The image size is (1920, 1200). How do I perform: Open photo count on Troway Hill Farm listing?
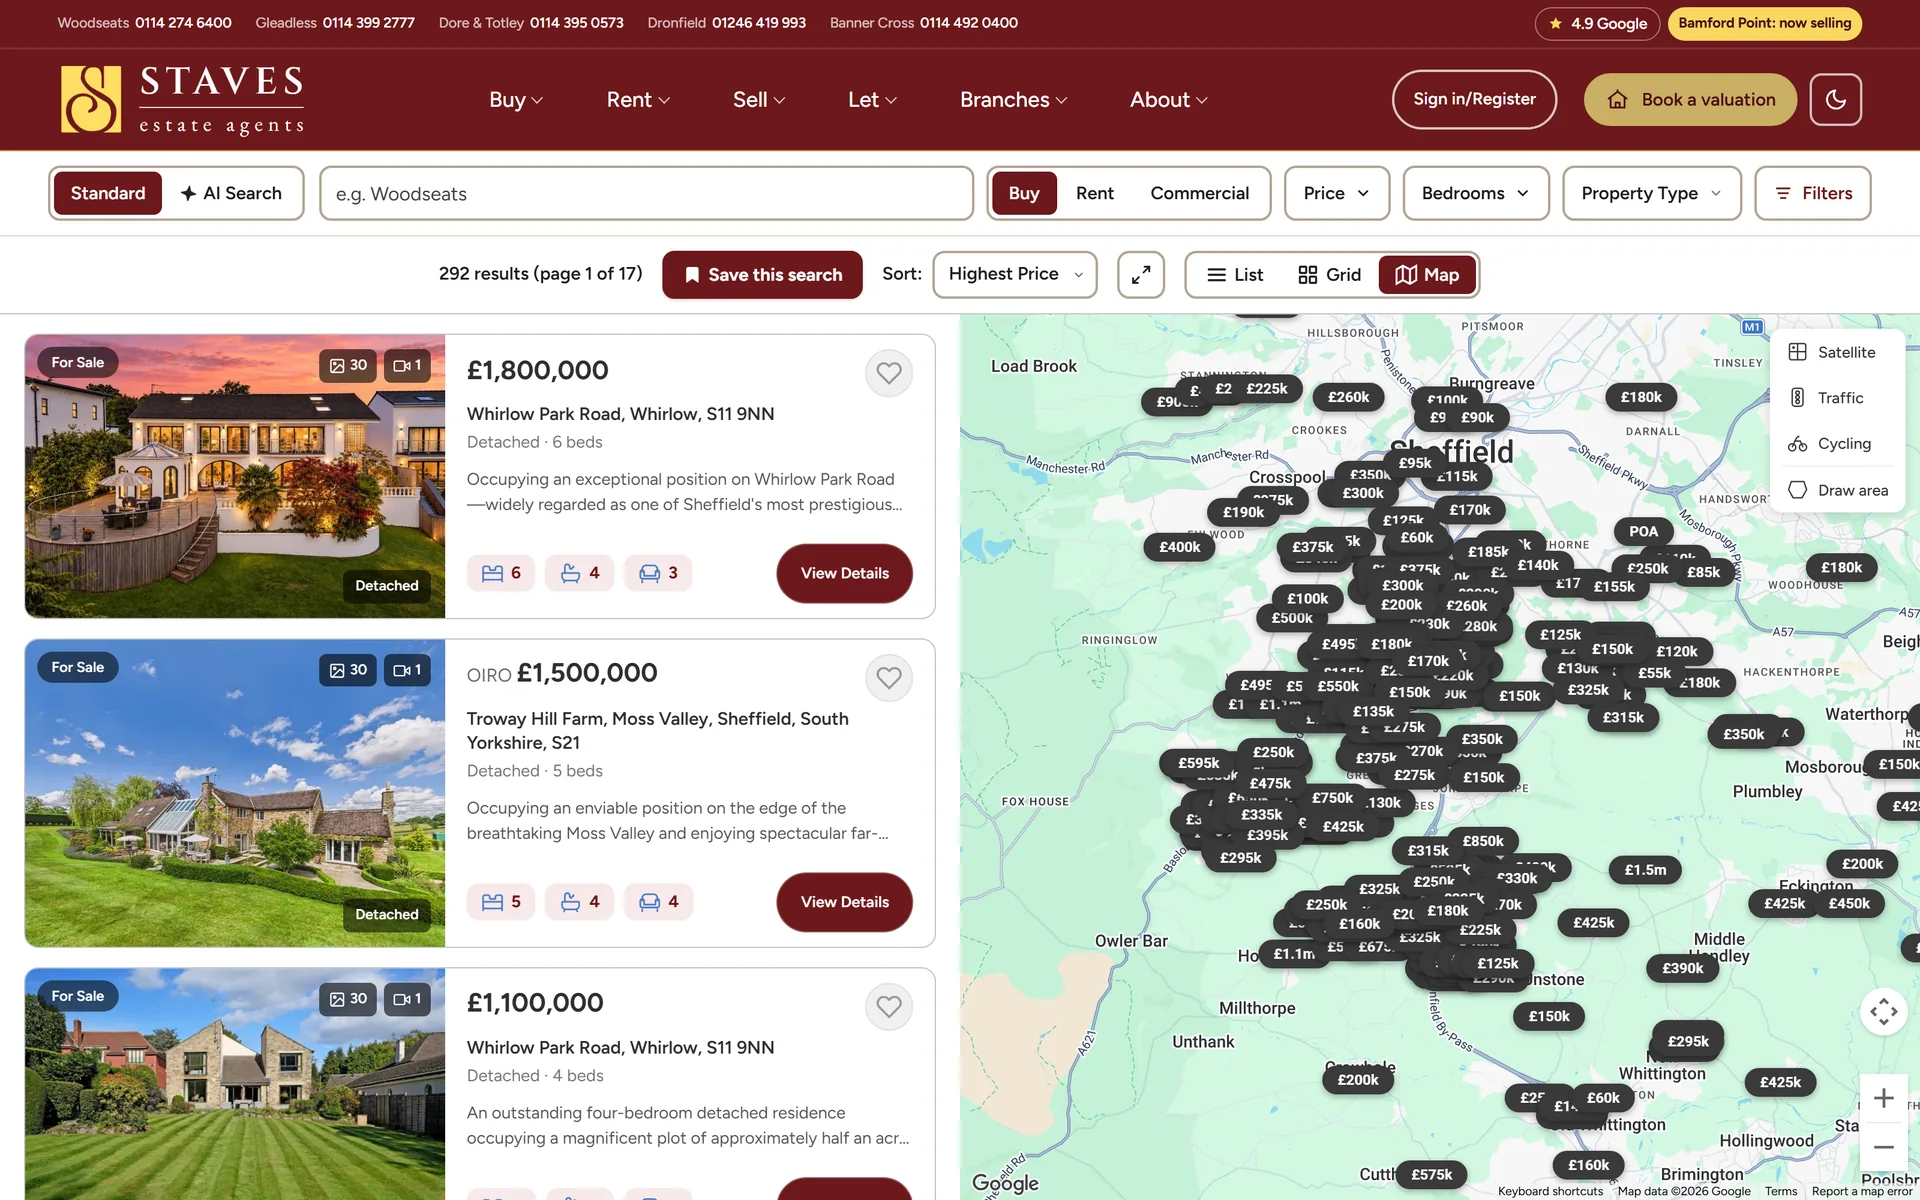pyautogui.click(x=348, y=670)
